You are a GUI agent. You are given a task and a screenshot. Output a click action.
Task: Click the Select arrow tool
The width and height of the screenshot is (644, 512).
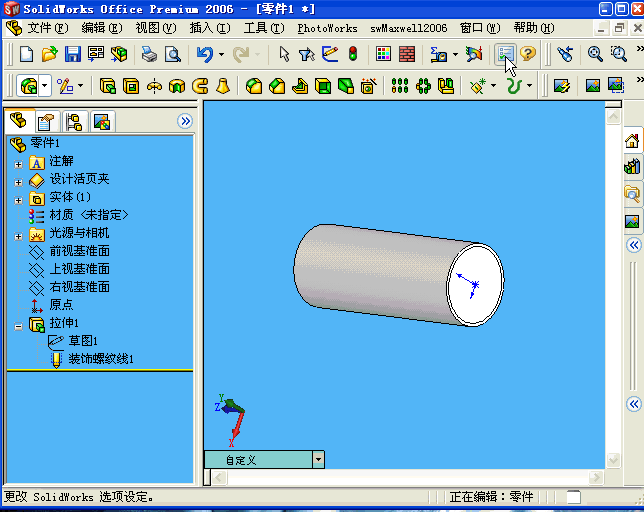point(284,54)
